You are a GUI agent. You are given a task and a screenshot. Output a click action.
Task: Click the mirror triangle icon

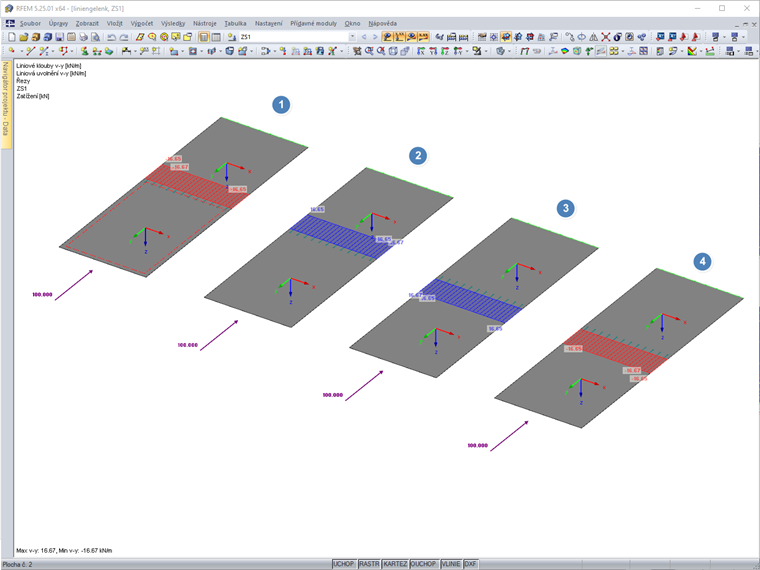pyautogui.click(x=593, y=37)
